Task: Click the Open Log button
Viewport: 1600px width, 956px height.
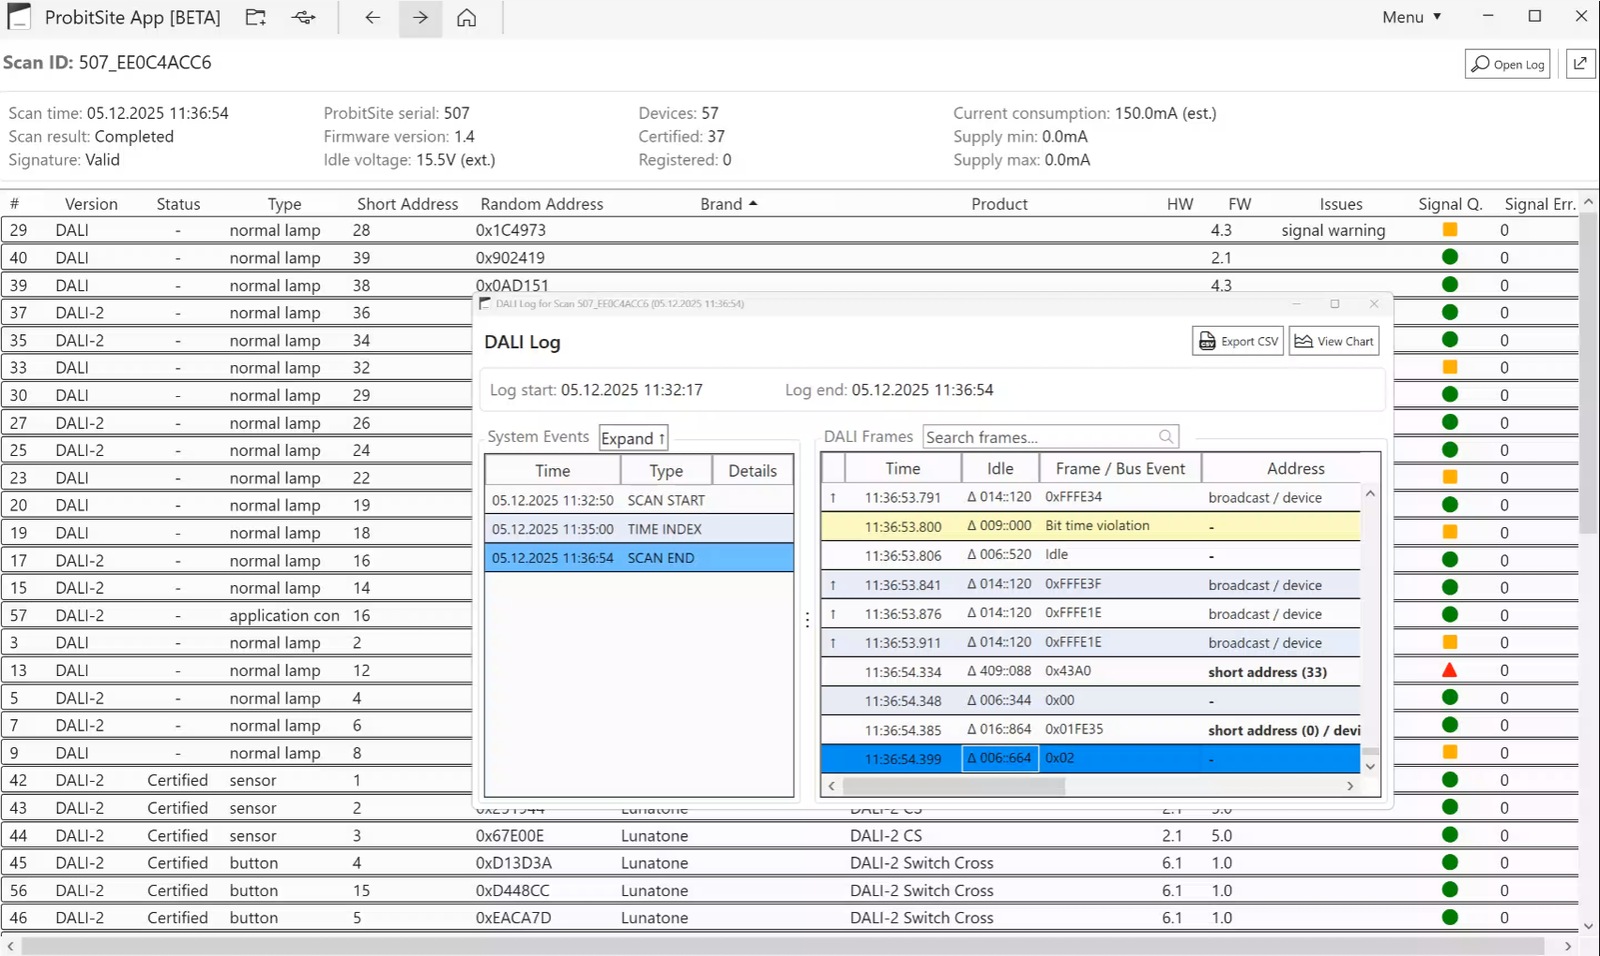Action: (x=1507, y=64)
